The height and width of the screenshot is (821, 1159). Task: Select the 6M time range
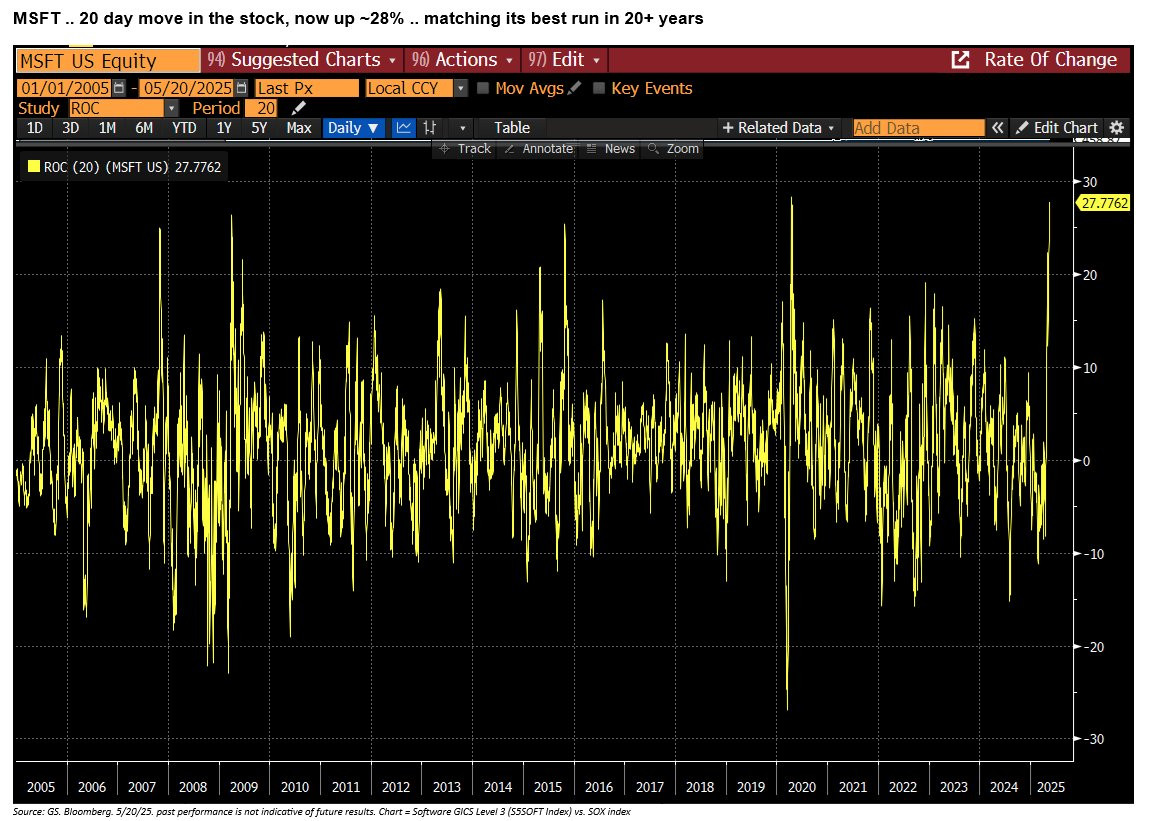(144, 128)
